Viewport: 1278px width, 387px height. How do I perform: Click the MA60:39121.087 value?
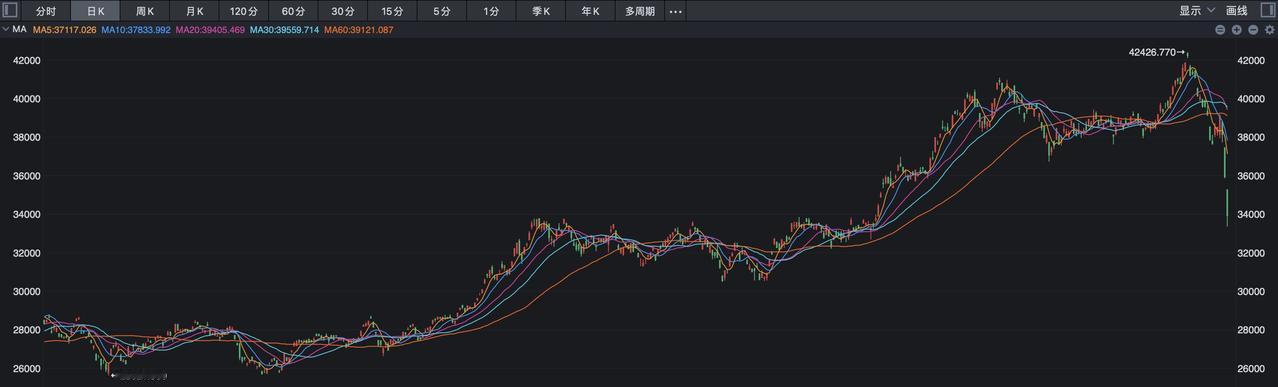(358, 30)
